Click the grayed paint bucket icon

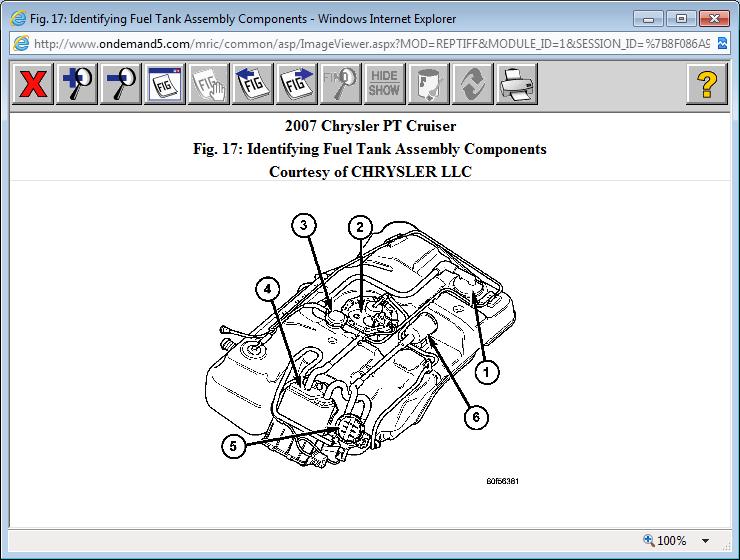click(429, 84)
